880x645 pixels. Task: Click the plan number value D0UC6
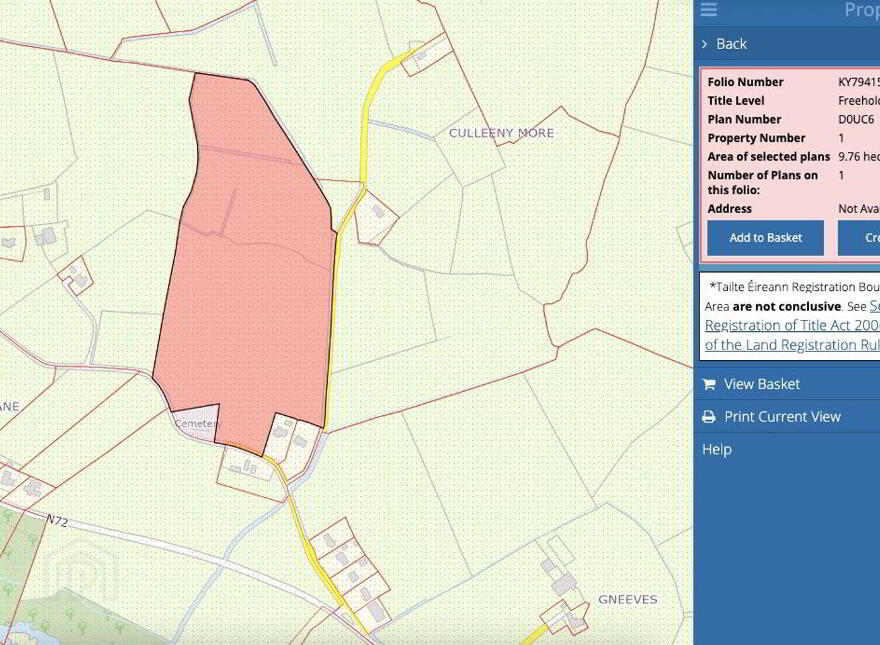point(856,120)
